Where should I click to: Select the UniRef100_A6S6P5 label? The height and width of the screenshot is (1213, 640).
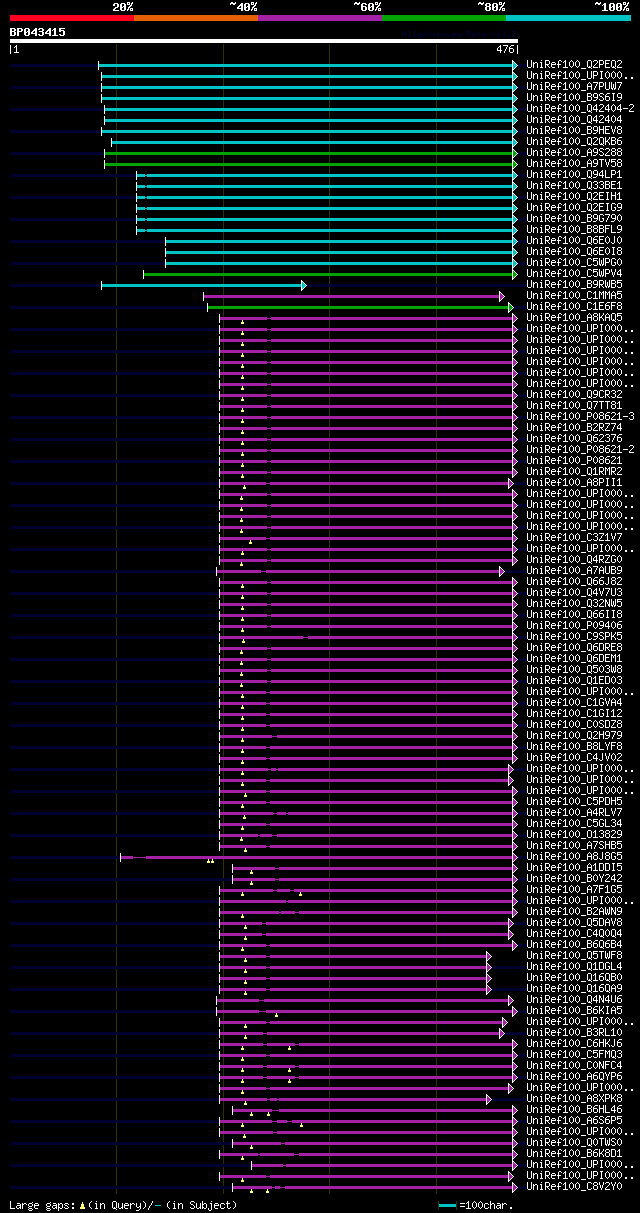(574, 1120)
